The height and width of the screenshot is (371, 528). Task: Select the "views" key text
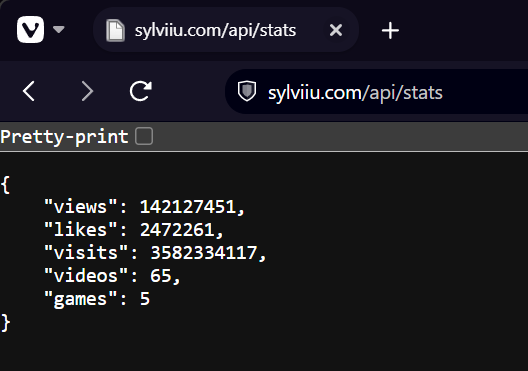(x=80, y=206)
